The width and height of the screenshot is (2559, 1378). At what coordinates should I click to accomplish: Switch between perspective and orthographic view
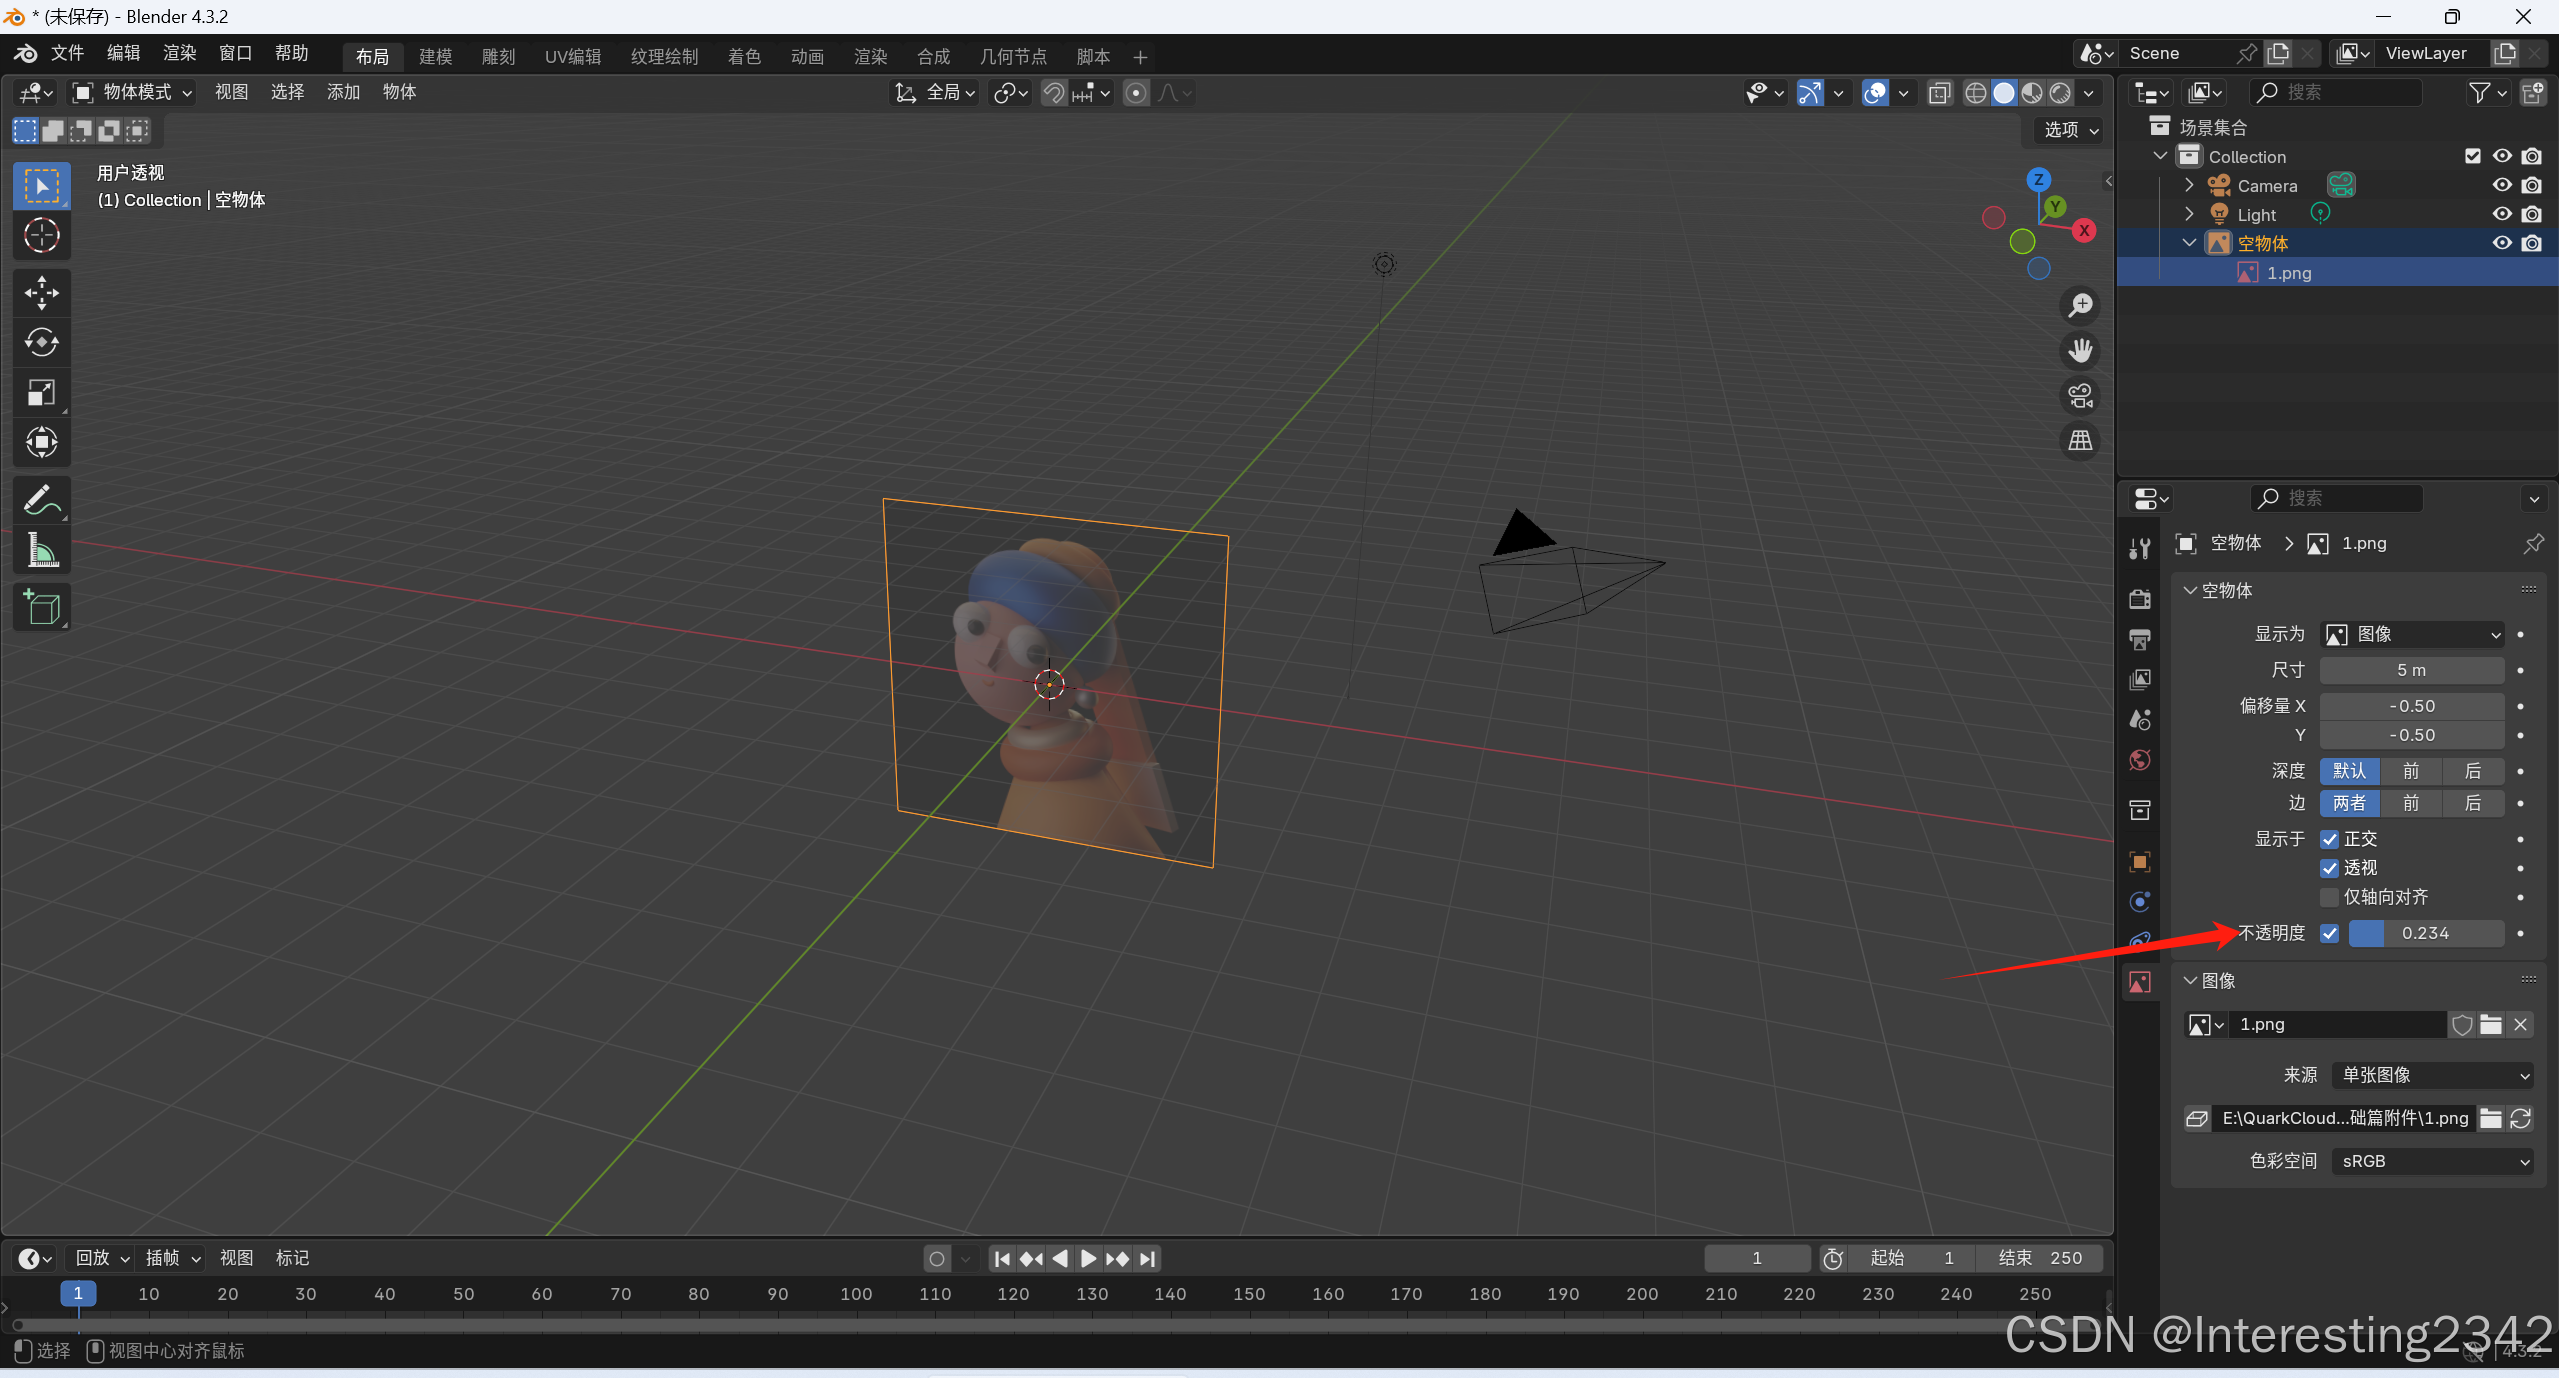(2080, 441)
